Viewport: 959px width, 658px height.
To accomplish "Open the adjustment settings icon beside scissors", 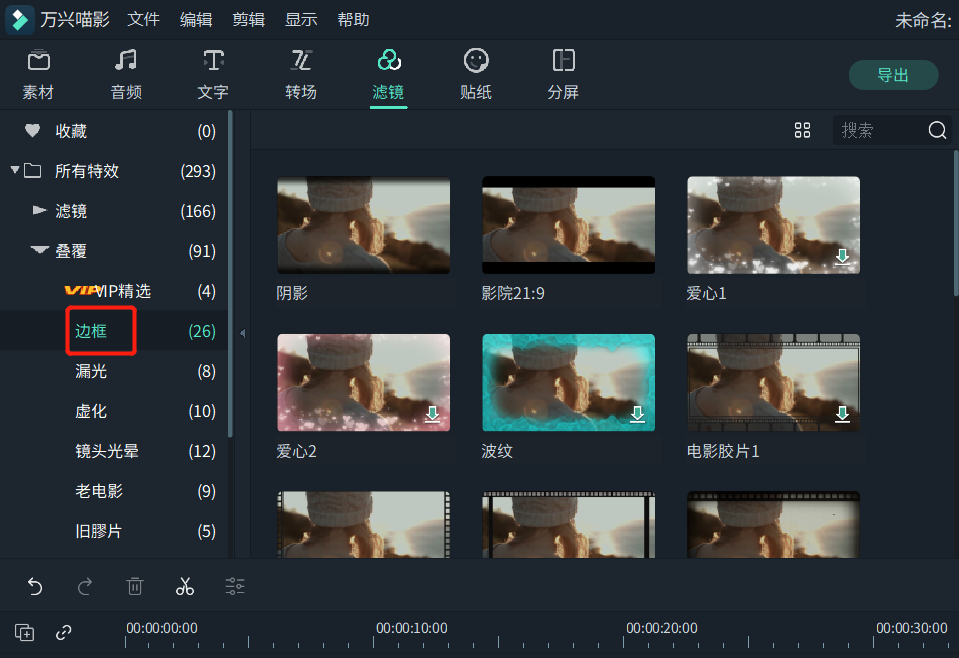I will click(x=235, y=587).
